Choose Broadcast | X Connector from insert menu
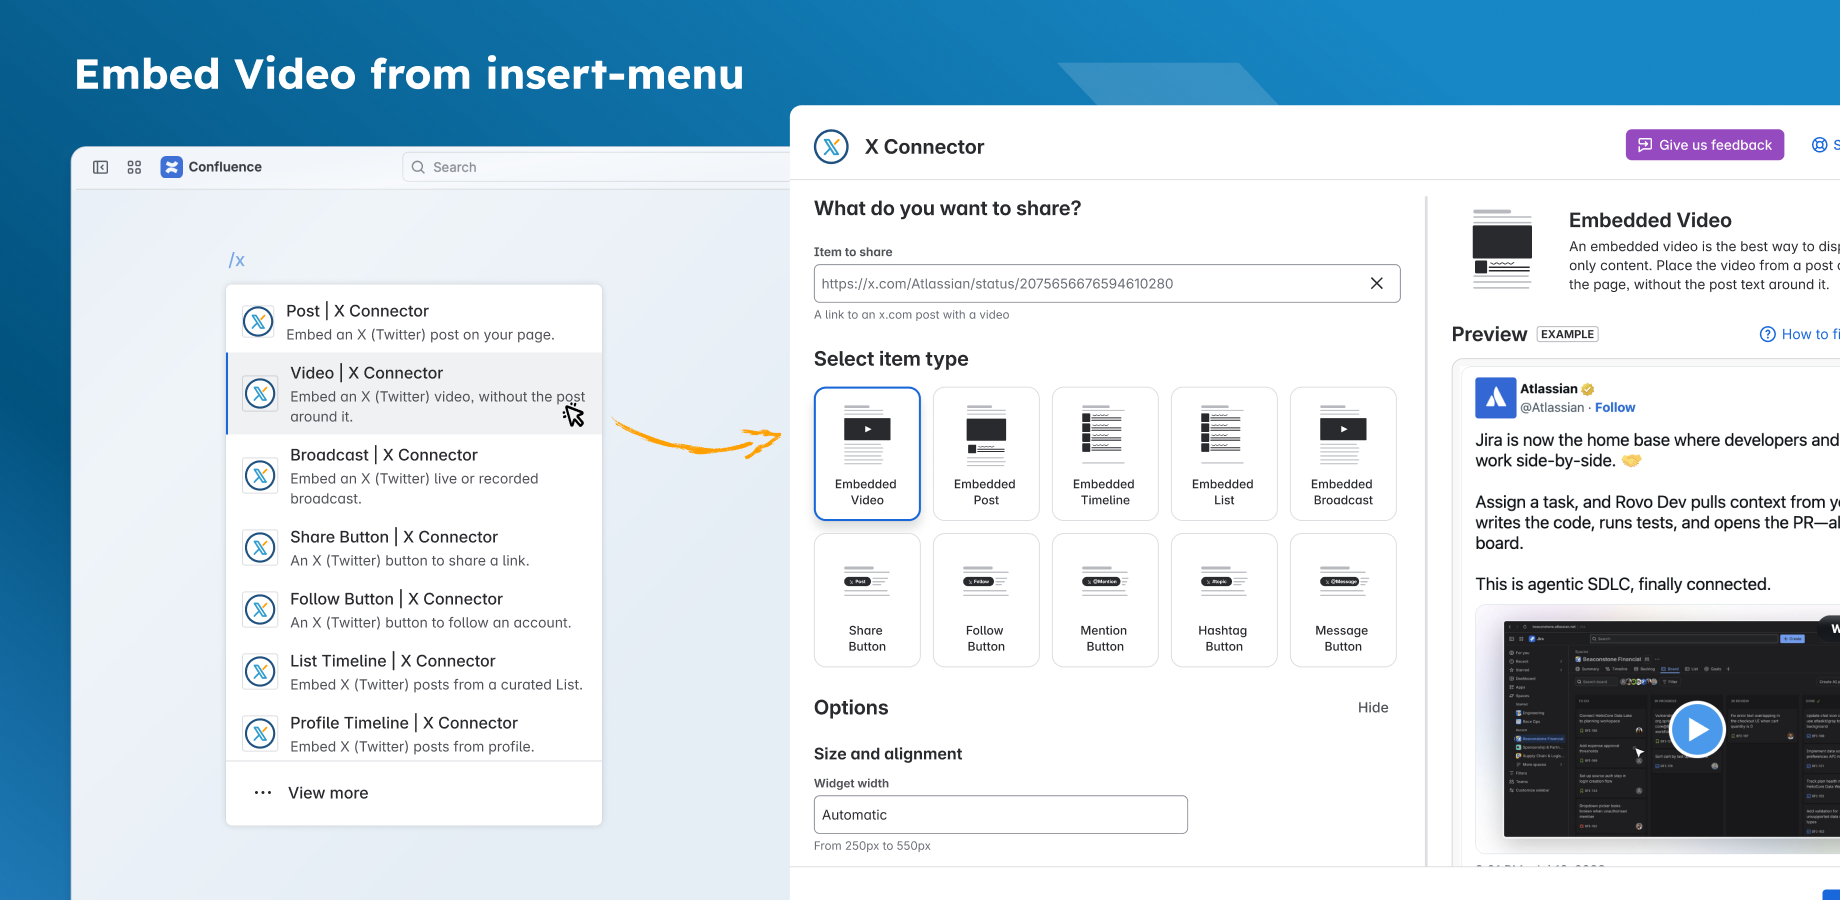 pyautogui.click(x=414, y=475)
